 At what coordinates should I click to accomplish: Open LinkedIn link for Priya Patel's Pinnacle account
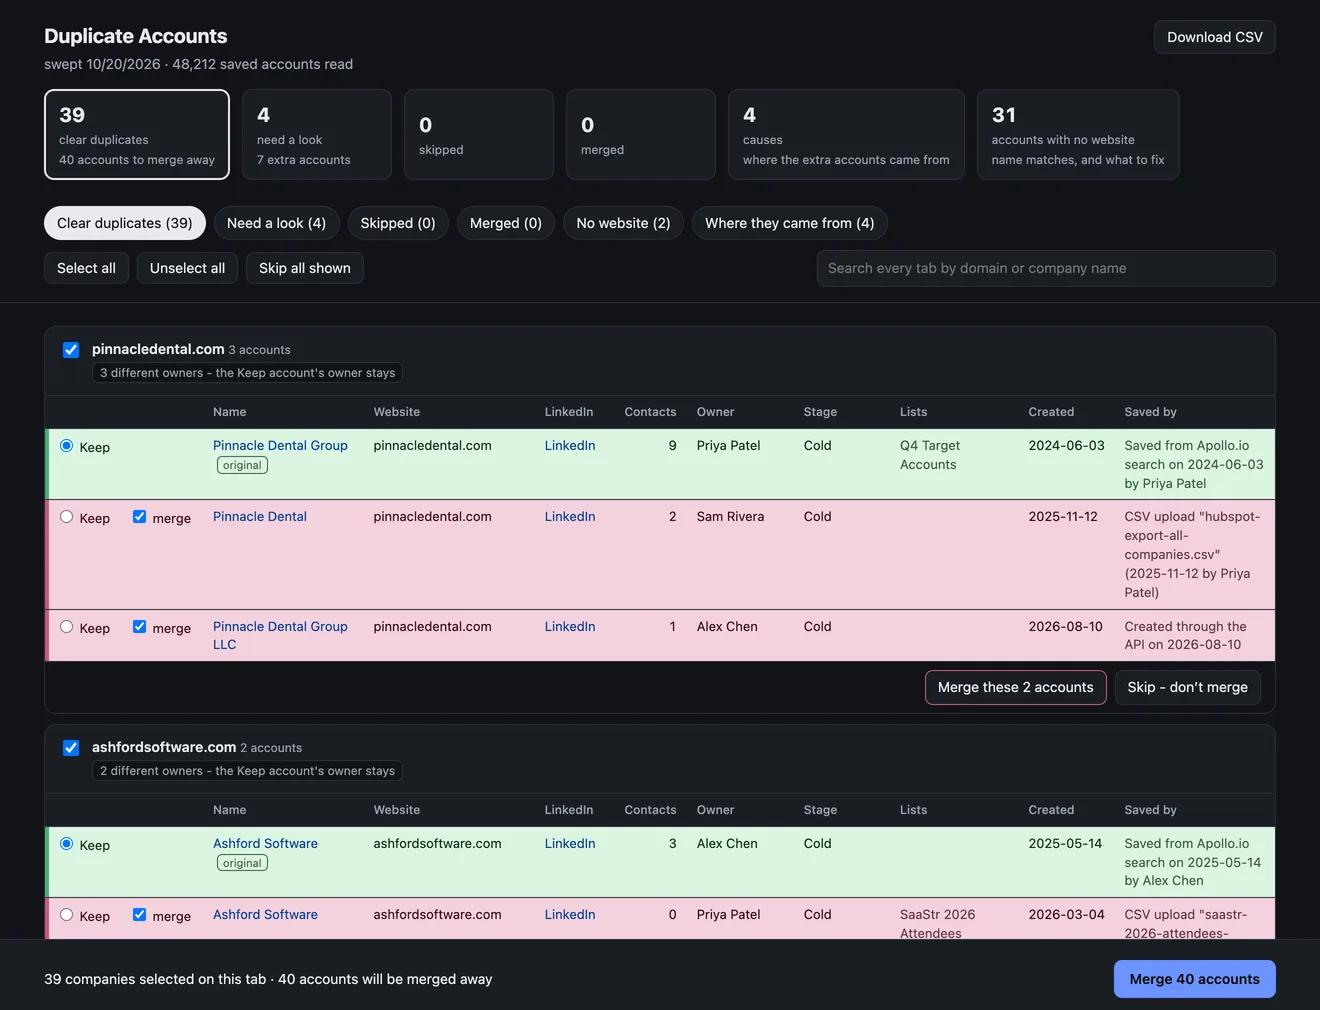pyautogui.click(x=570, y=446)
